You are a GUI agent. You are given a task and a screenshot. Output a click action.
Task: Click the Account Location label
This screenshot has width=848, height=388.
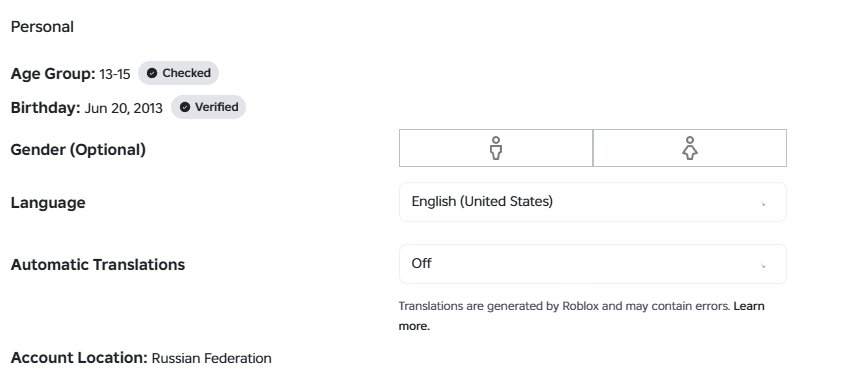[x=79, y=358]
